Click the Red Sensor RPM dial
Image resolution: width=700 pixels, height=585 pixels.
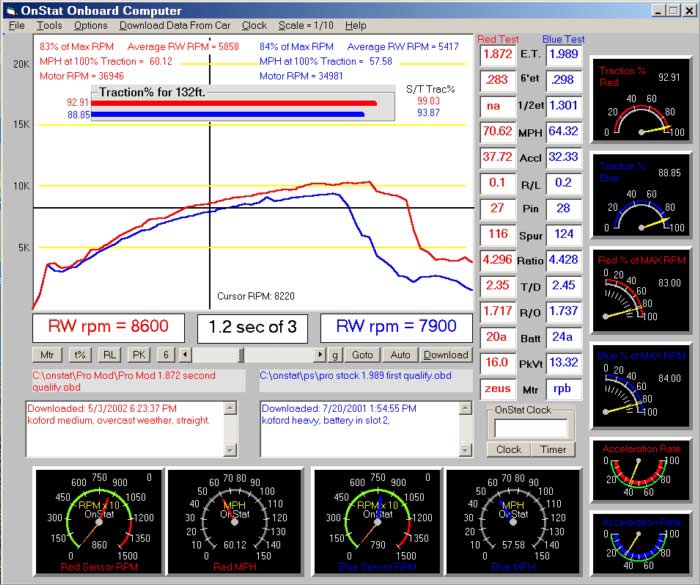tap(99, 521)
